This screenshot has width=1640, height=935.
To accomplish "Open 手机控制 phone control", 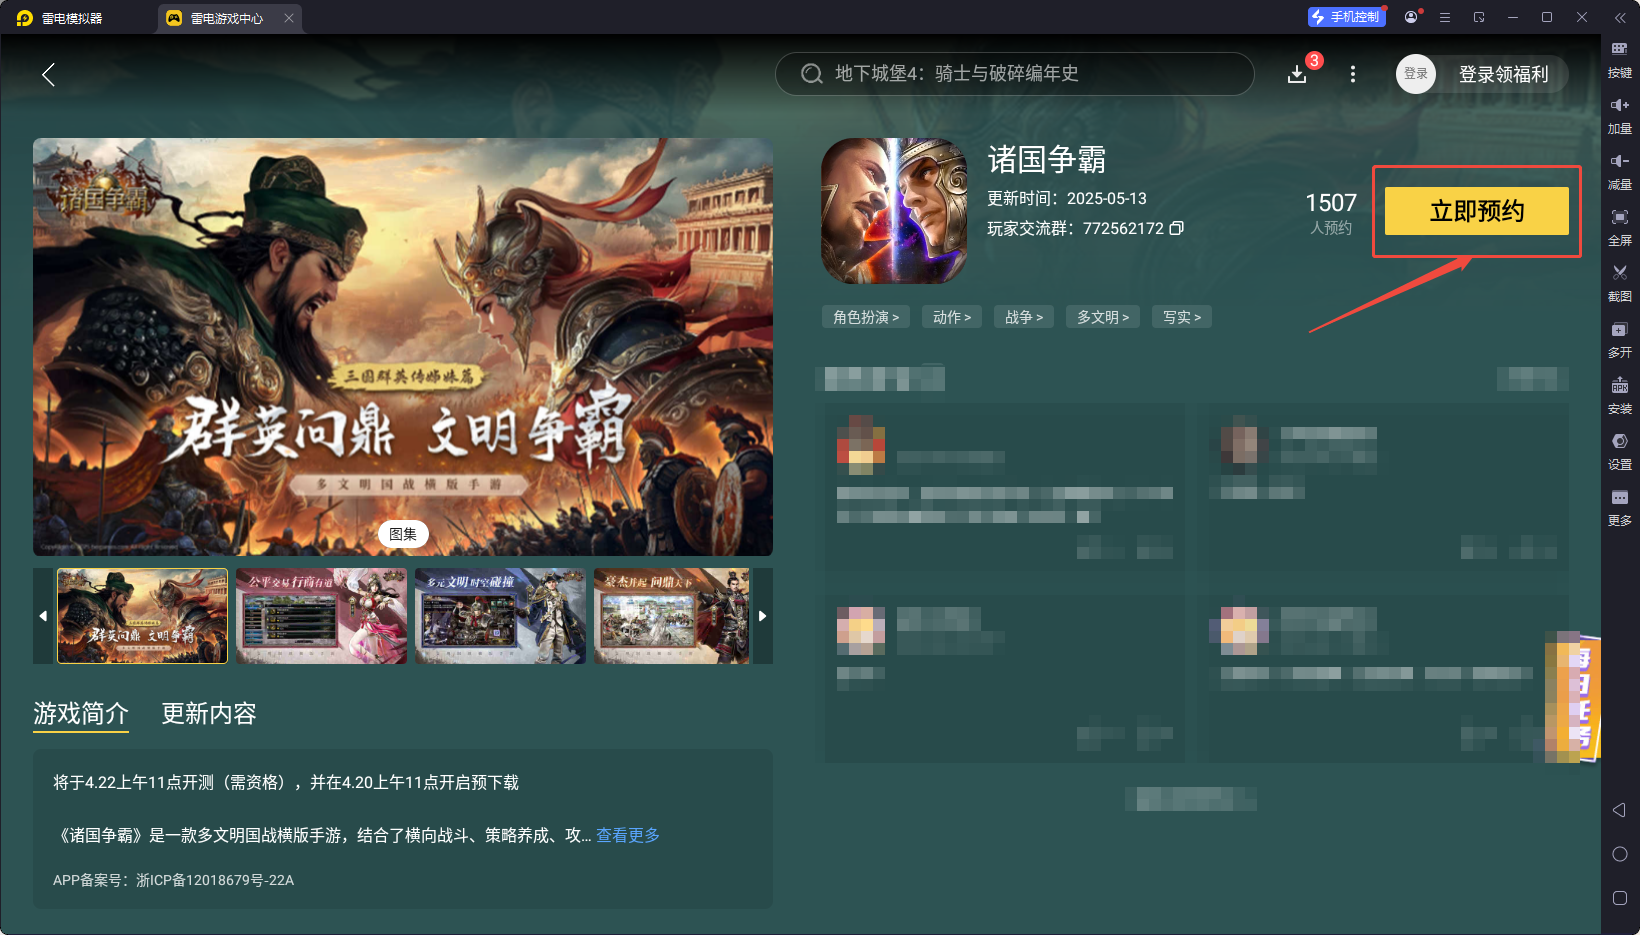I will coord(1346,17).
